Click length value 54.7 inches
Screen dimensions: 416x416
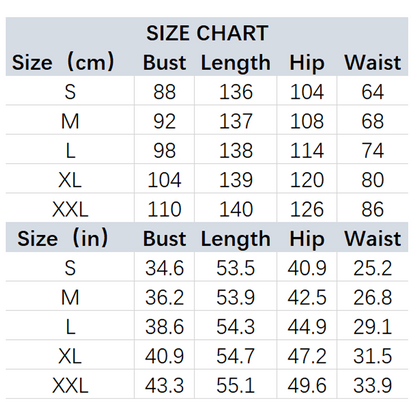point(236,356)
